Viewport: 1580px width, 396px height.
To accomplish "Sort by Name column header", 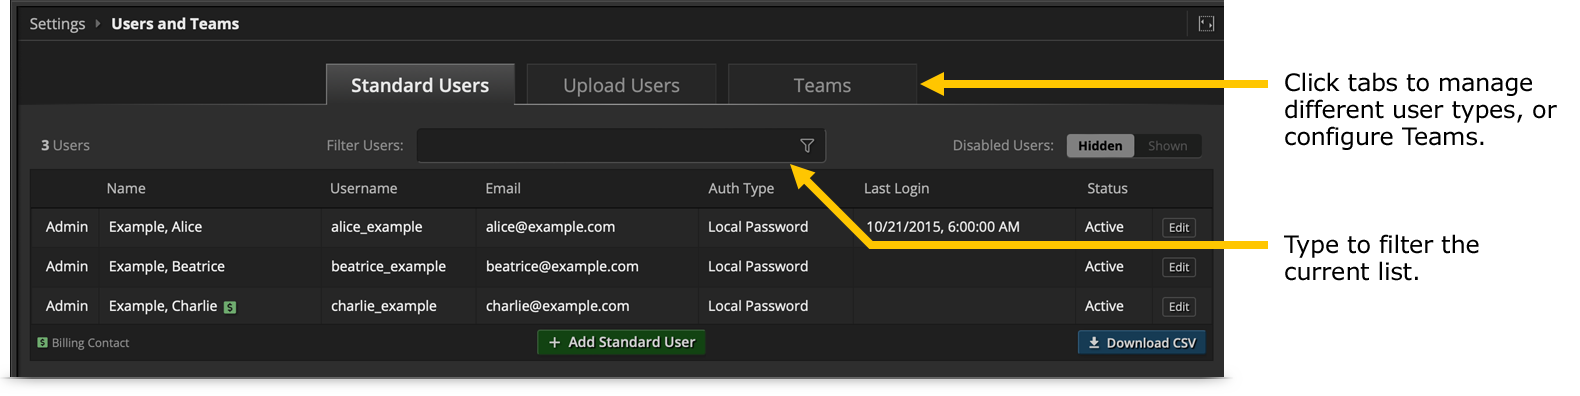I will (x=126, y=188).
